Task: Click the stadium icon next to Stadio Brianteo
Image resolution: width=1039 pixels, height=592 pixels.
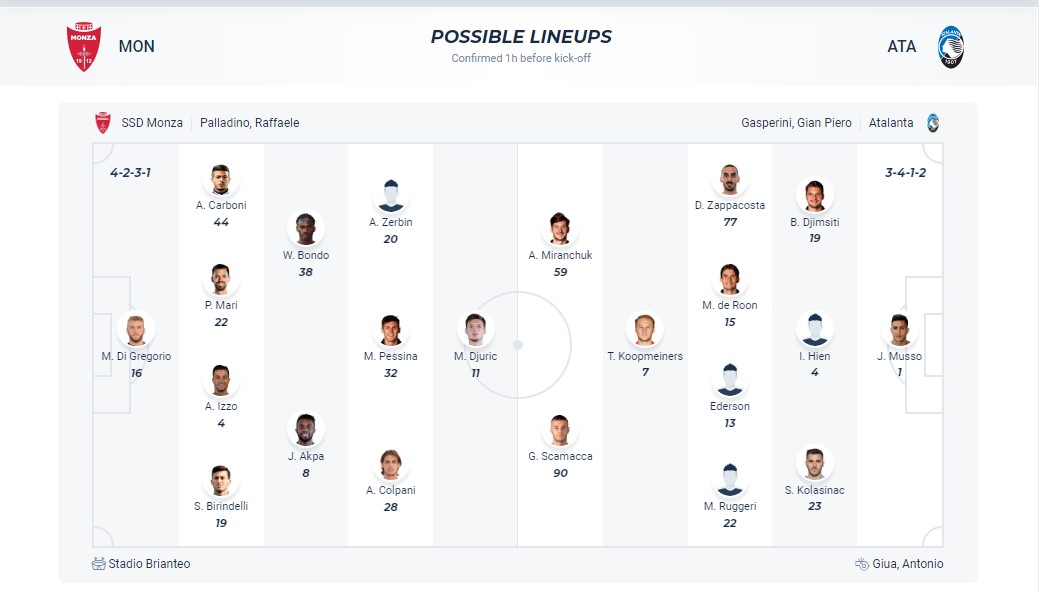Action: [98, 564]
